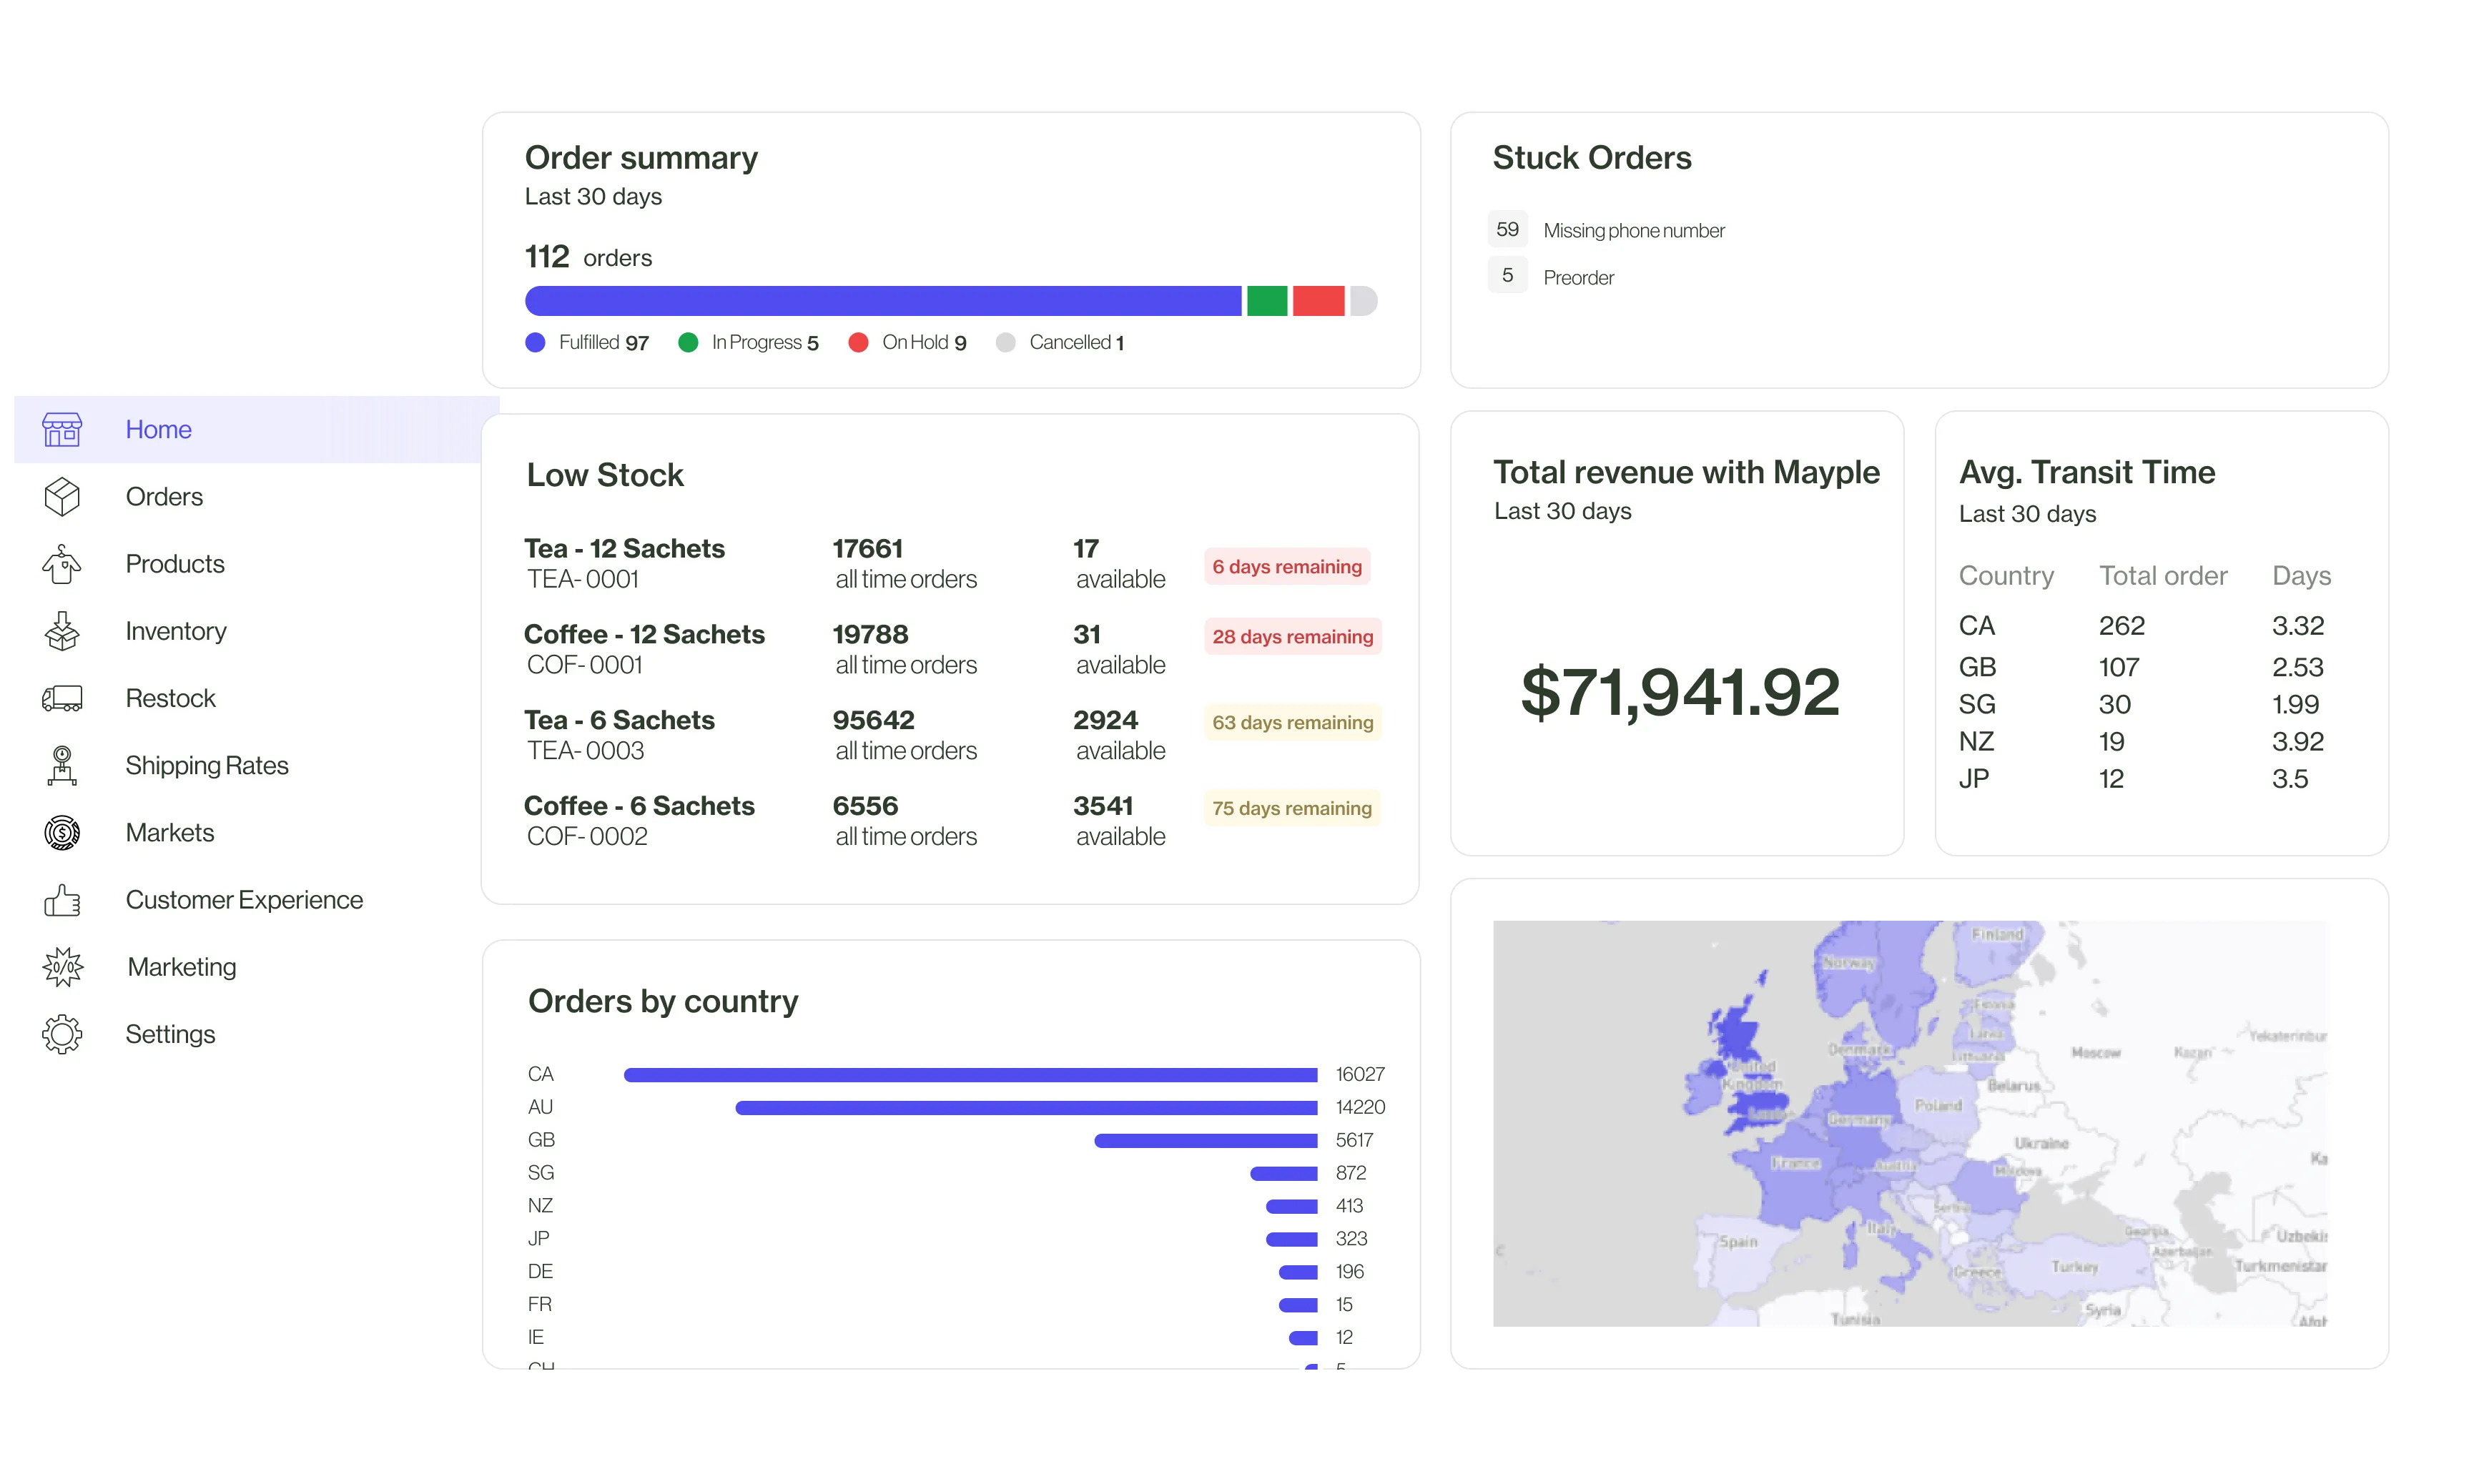Click the Orders box icon
Viewport: 2474px width, 1484px height.
point(62,497)
